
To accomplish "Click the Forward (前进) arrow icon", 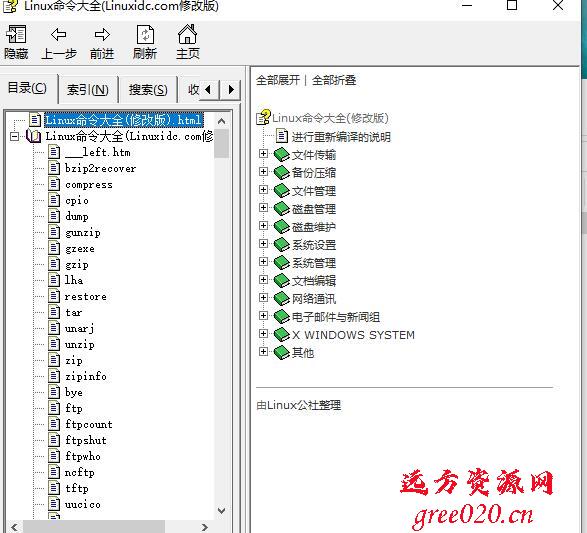I will click(102, 34).
